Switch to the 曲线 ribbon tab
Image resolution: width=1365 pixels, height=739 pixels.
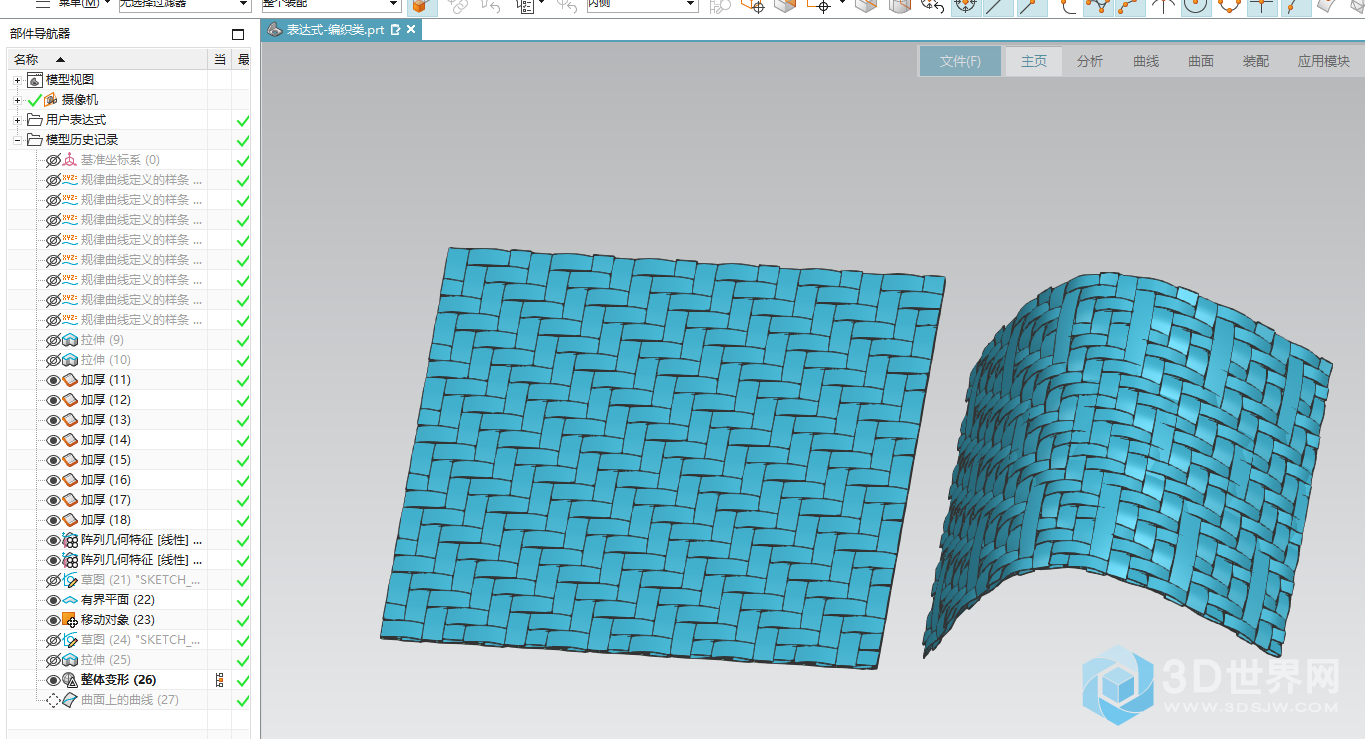(x=1146, y=61)
